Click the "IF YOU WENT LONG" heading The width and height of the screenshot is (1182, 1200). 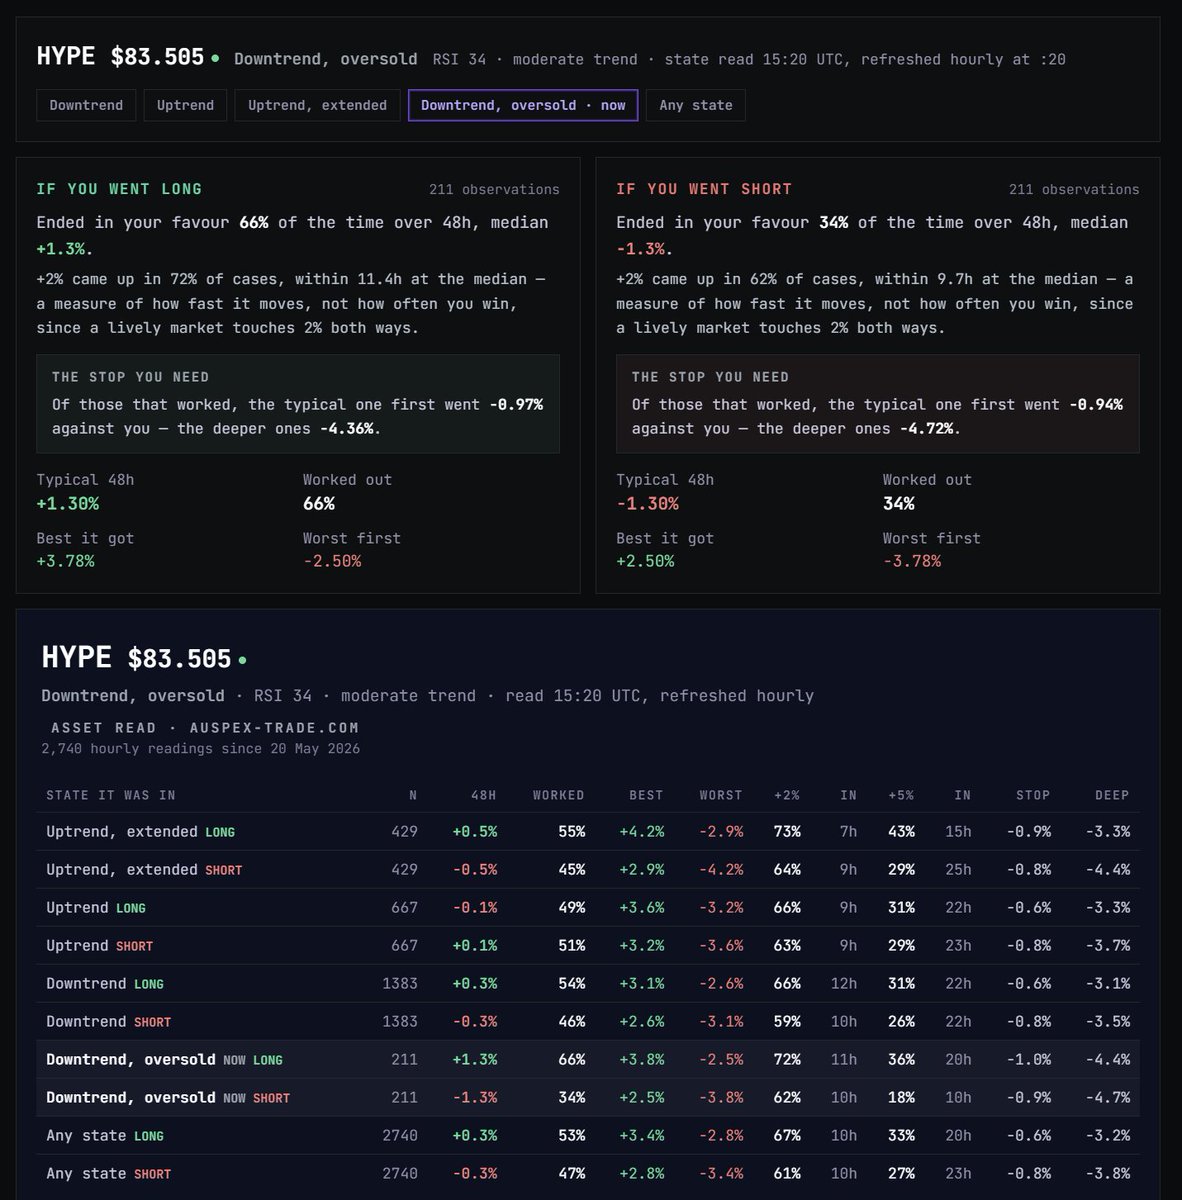[x=119, y=189]
